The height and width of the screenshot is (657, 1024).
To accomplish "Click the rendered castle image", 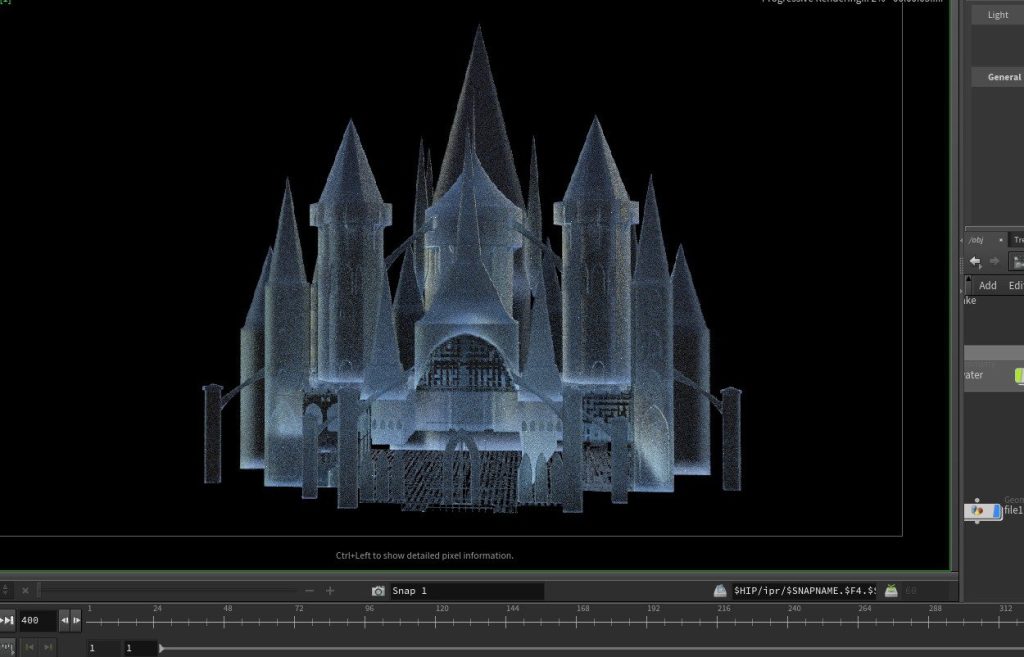I will [x=473, y=270].
